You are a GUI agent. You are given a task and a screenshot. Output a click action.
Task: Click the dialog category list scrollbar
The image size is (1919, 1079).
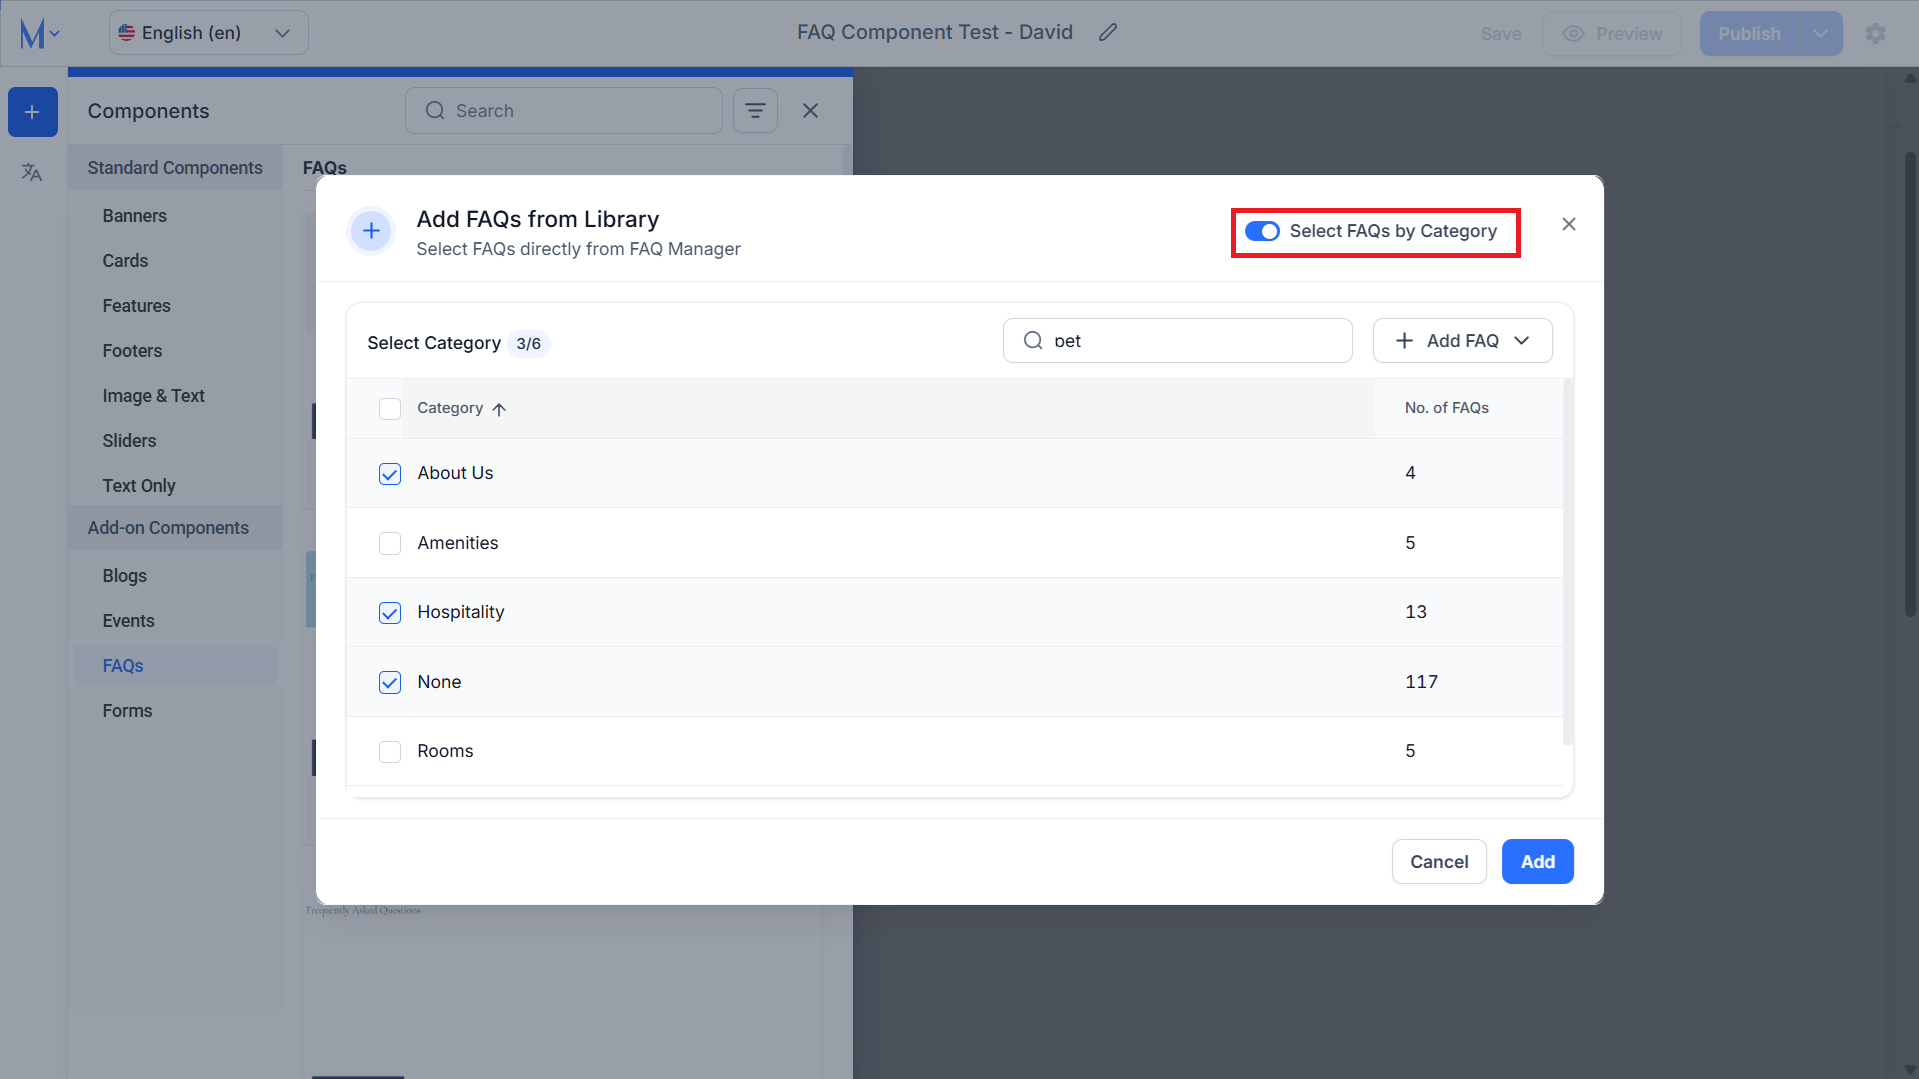[x=1568, y=562]
